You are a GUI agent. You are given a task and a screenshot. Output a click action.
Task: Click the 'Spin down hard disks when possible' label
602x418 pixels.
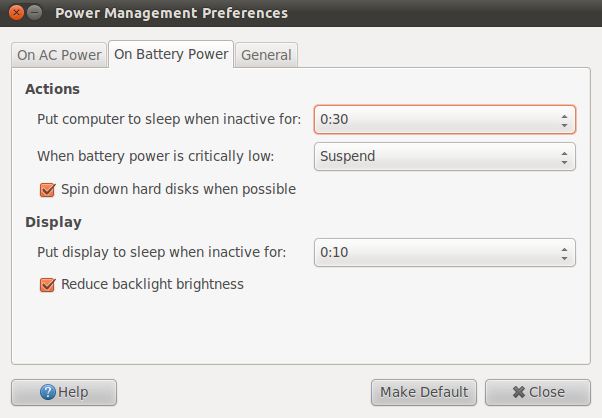178,188
